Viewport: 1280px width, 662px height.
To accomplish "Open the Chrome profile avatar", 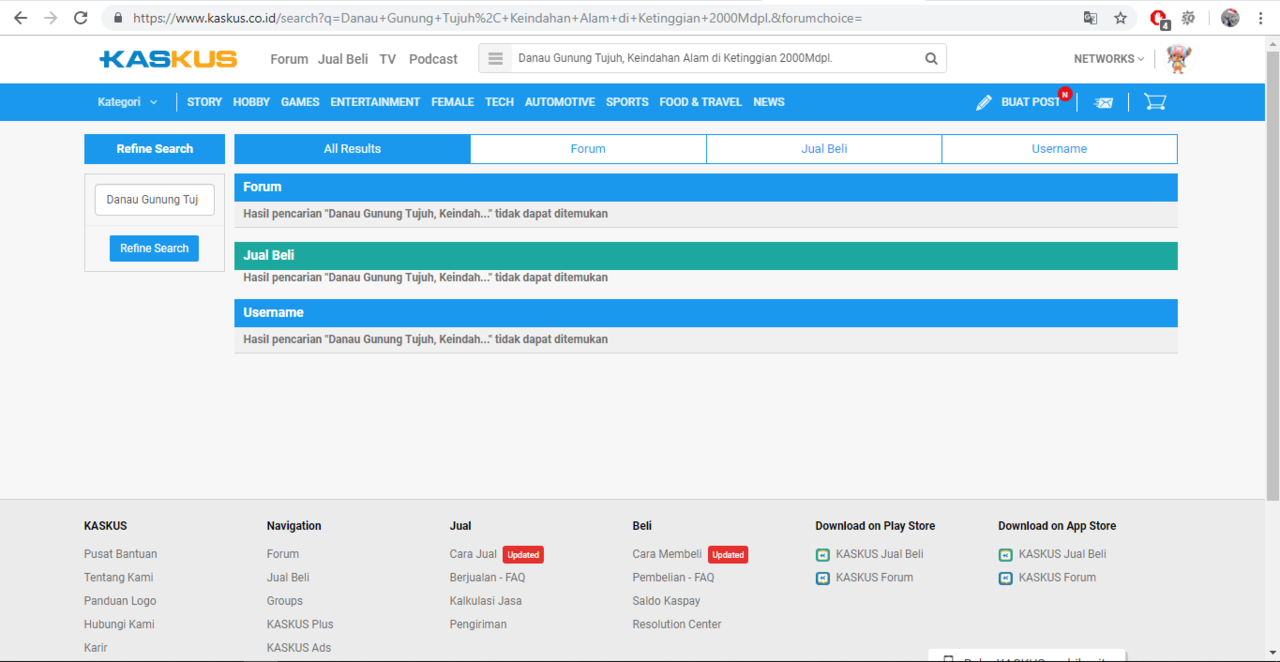I will 1230,18.
